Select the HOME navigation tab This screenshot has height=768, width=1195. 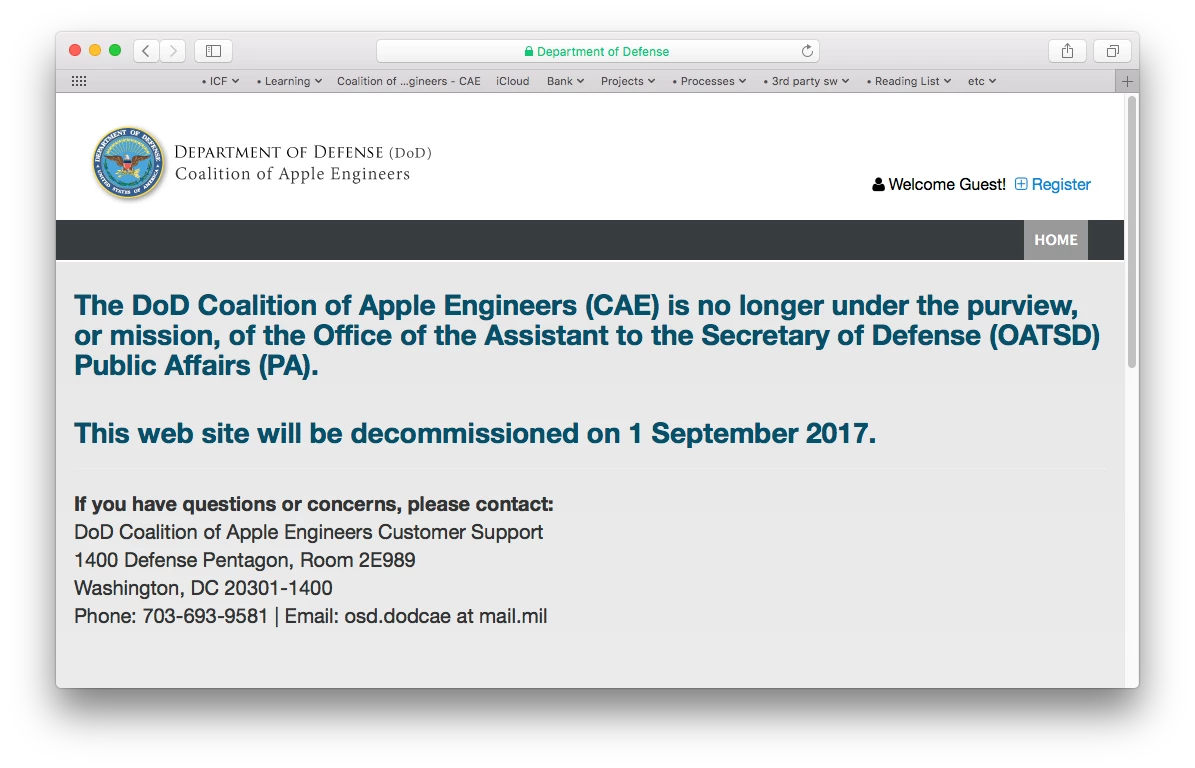(x=1056, y=240)
